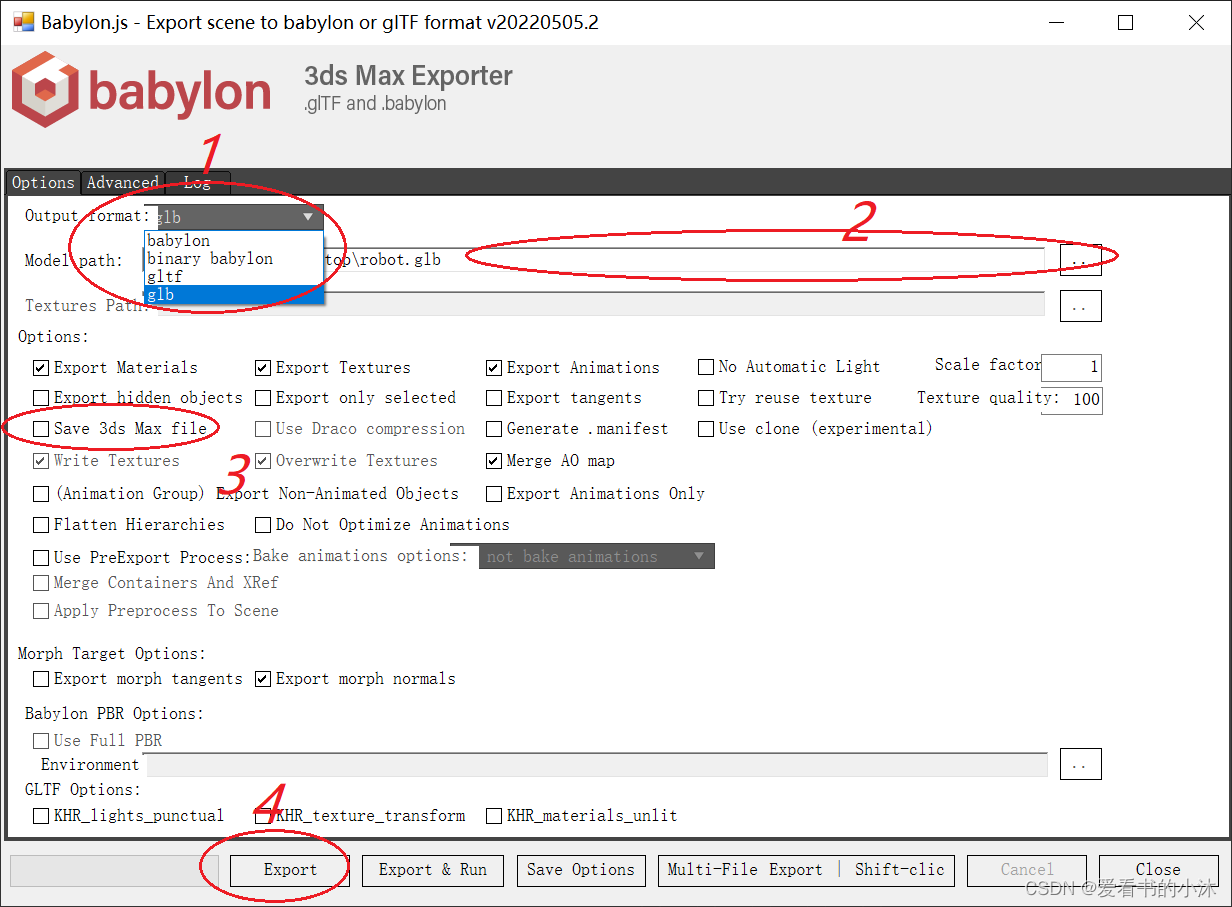
Task: Check Save 3ds Max file
Action: pos(41,429)
